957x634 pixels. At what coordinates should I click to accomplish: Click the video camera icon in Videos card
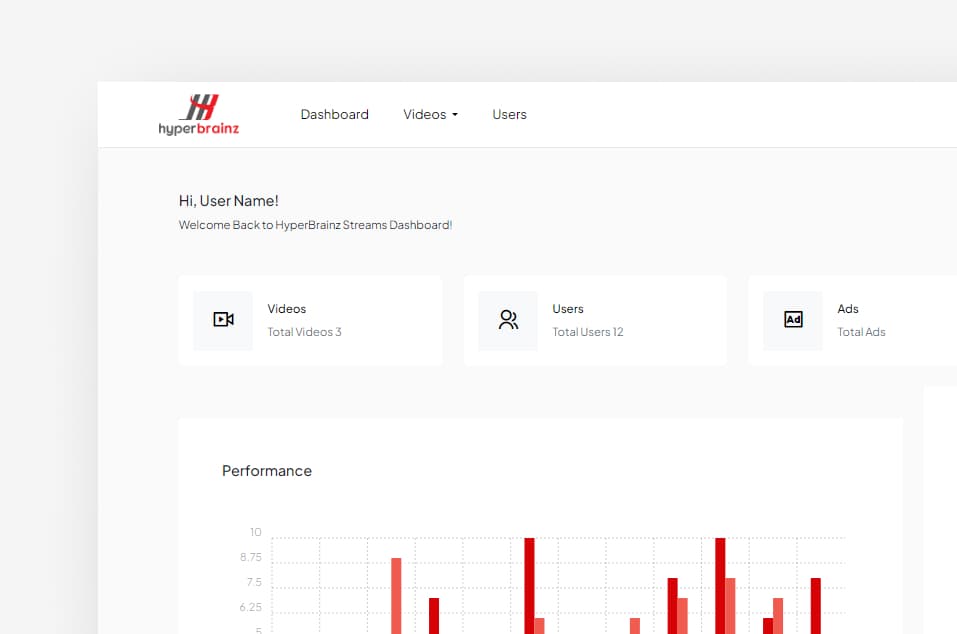pos(223,320)
